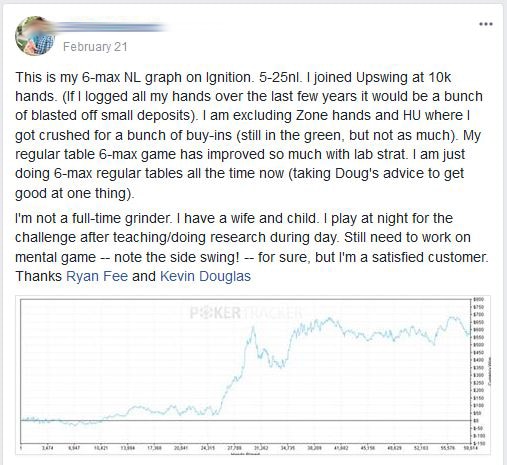Click the PokerTracker watermark logo in the graph
507x465 pixels.
247,313
